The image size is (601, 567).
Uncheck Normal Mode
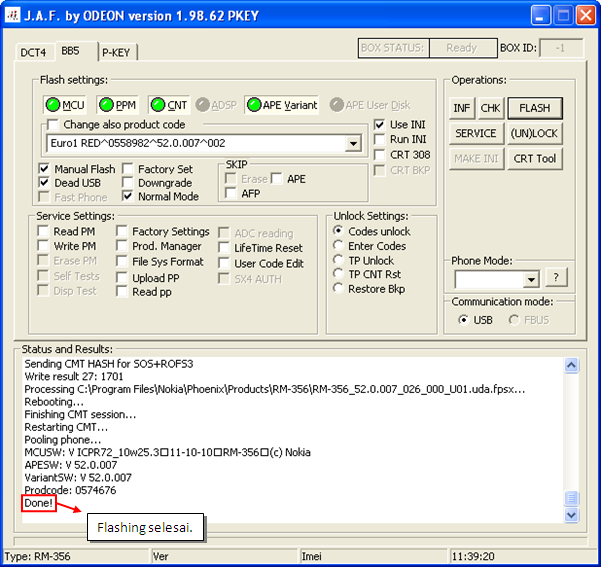pos(128,196)
